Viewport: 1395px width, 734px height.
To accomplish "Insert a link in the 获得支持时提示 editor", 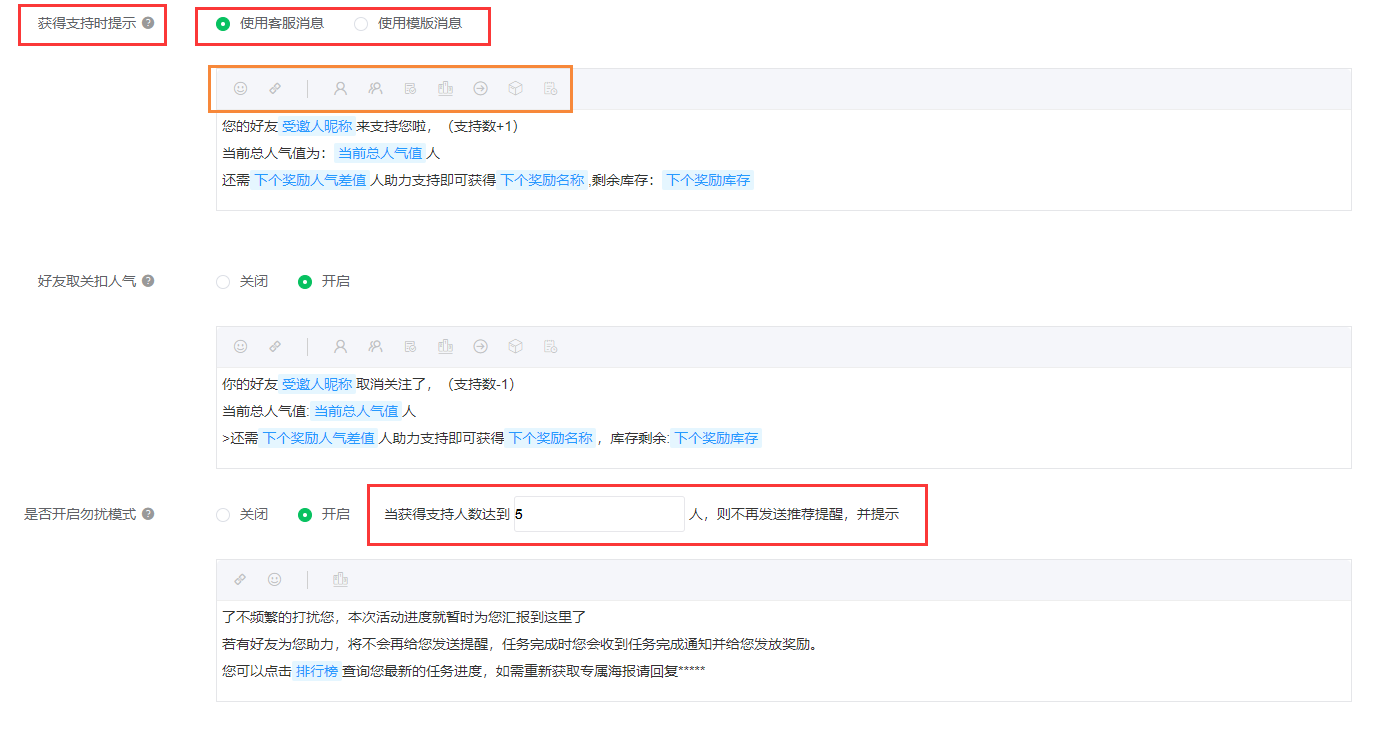I will tap(275, 88).
